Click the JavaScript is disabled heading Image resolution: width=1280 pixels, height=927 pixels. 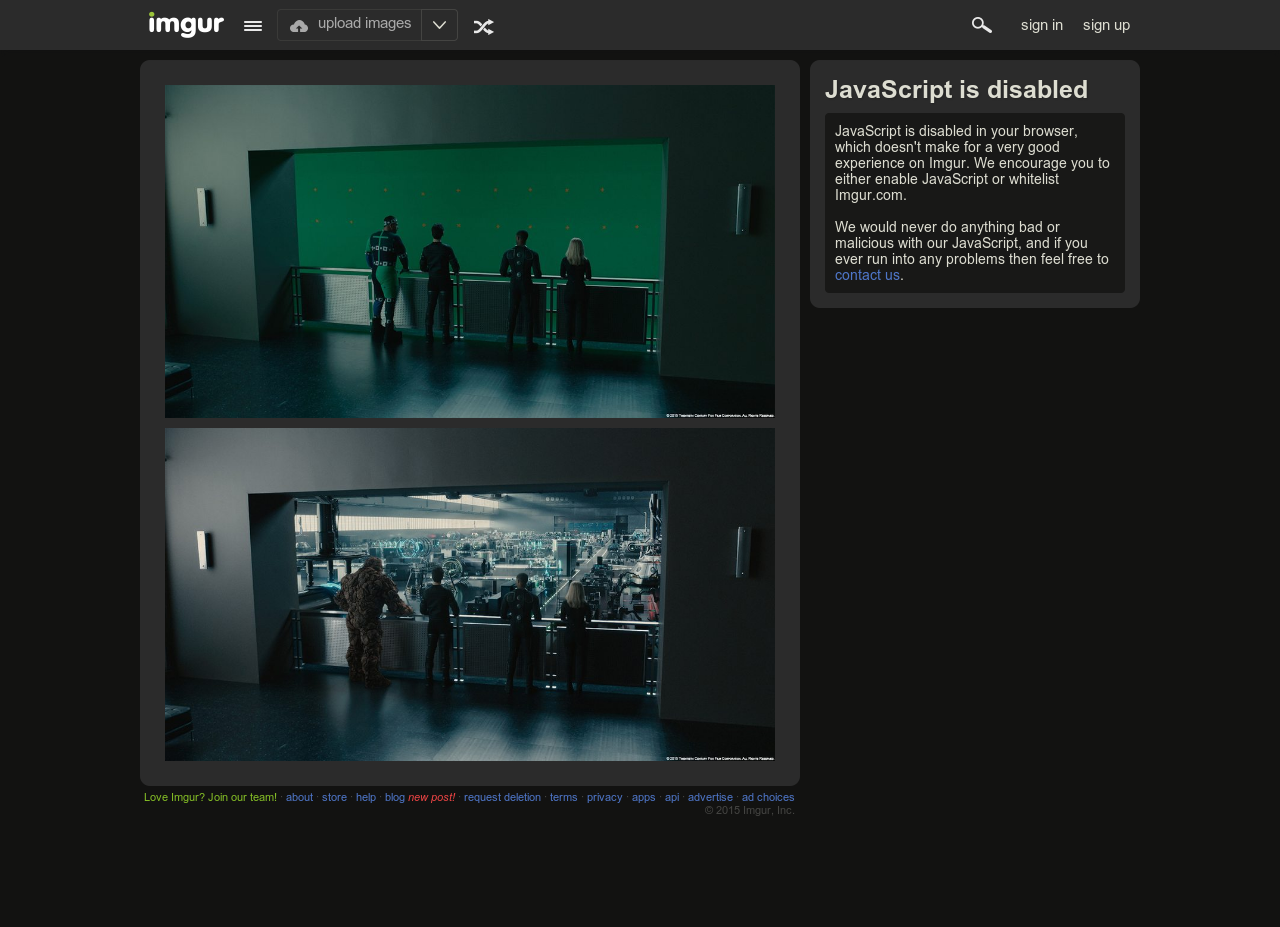(956, 89)
